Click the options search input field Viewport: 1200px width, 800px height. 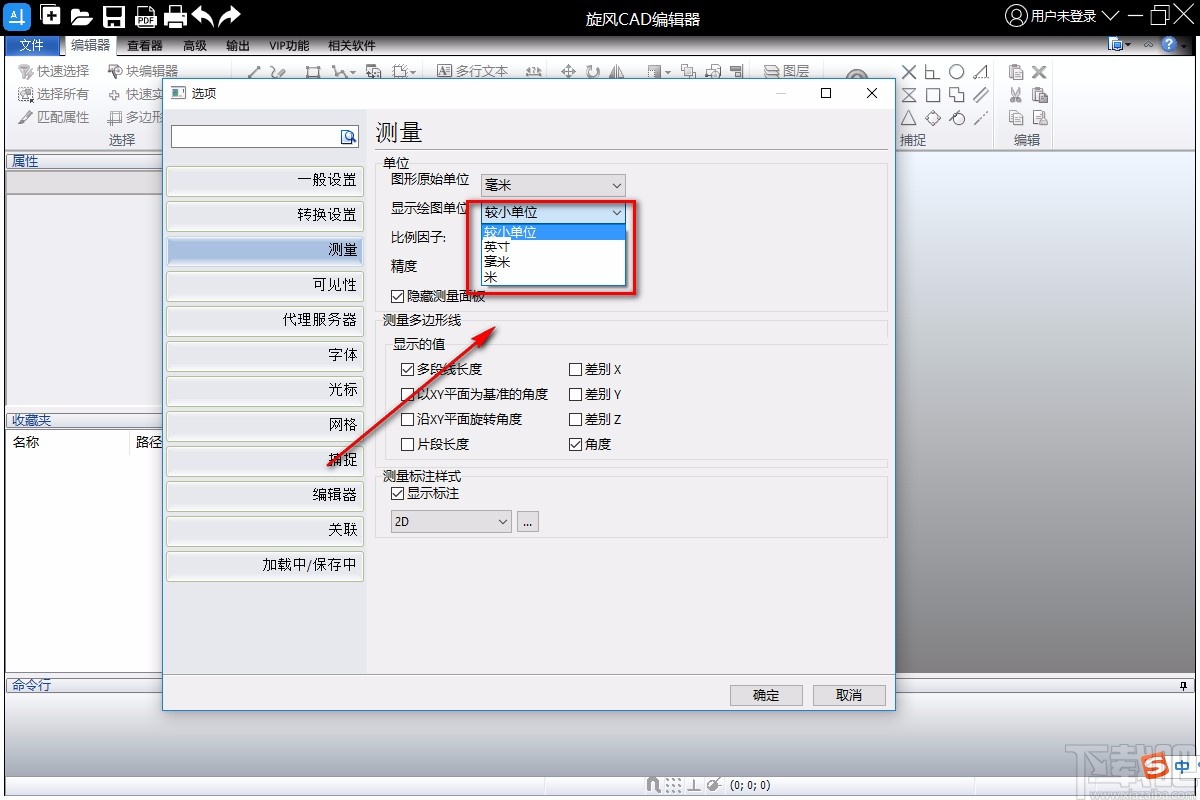pyautogui.click(x=255, y=136)
